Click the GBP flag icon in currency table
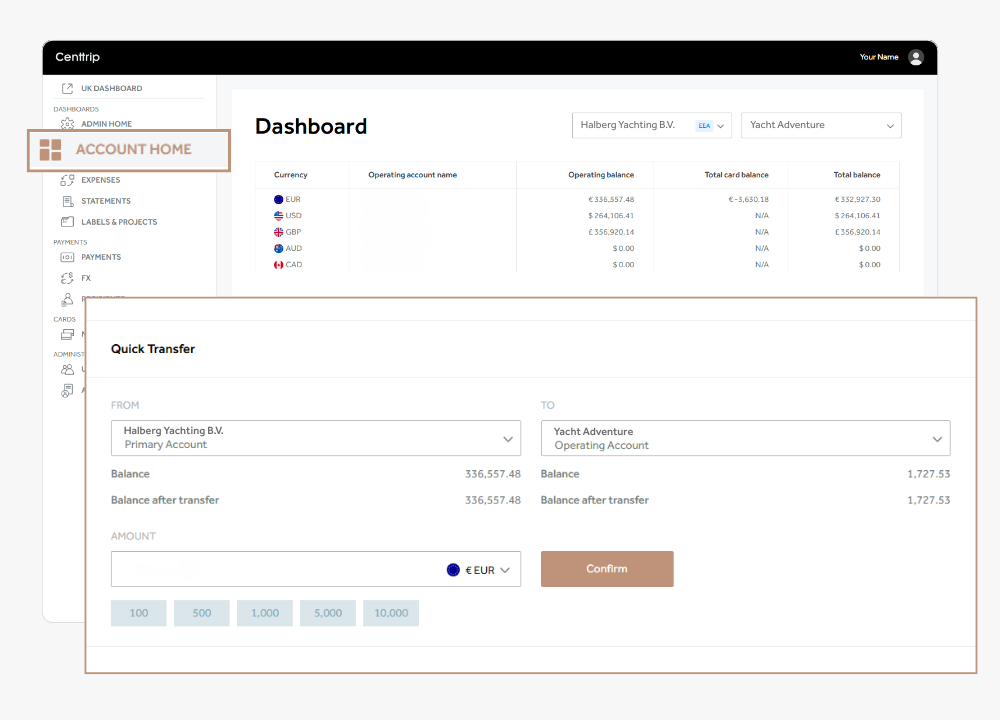This screenshot has height=720, width=1000. [279, 232]
